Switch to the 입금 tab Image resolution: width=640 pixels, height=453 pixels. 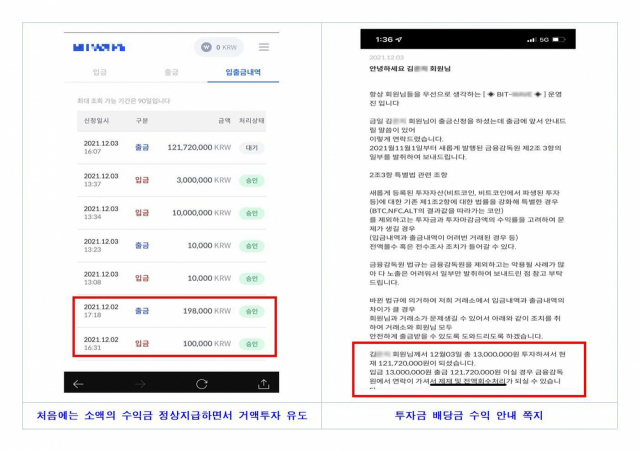coord(99,73)
